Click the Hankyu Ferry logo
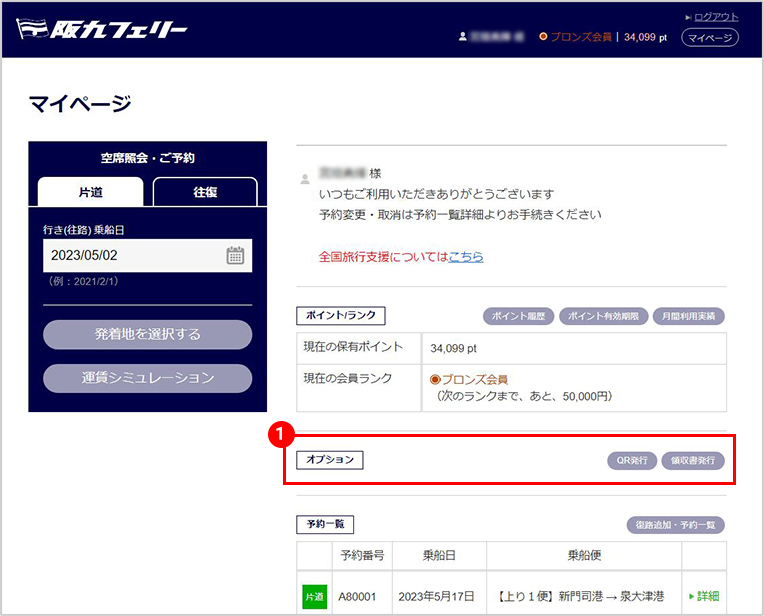This screenshot has height=616, width=764. (102, 29)
